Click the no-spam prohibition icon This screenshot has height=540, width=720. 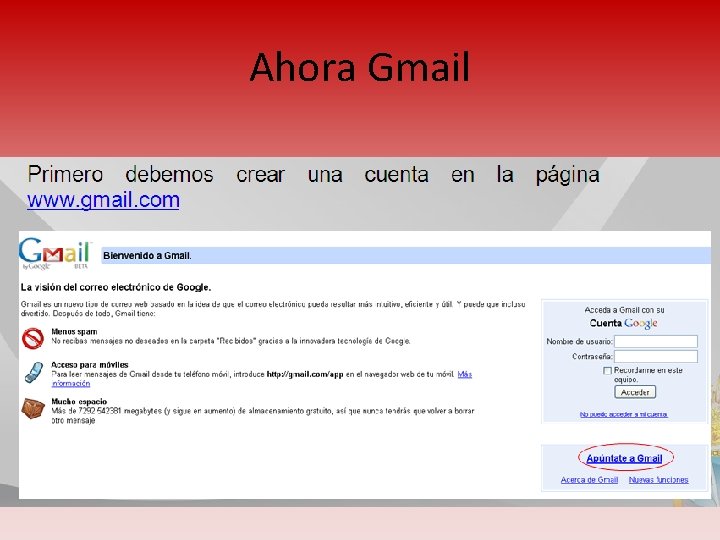tap(33, 338)
